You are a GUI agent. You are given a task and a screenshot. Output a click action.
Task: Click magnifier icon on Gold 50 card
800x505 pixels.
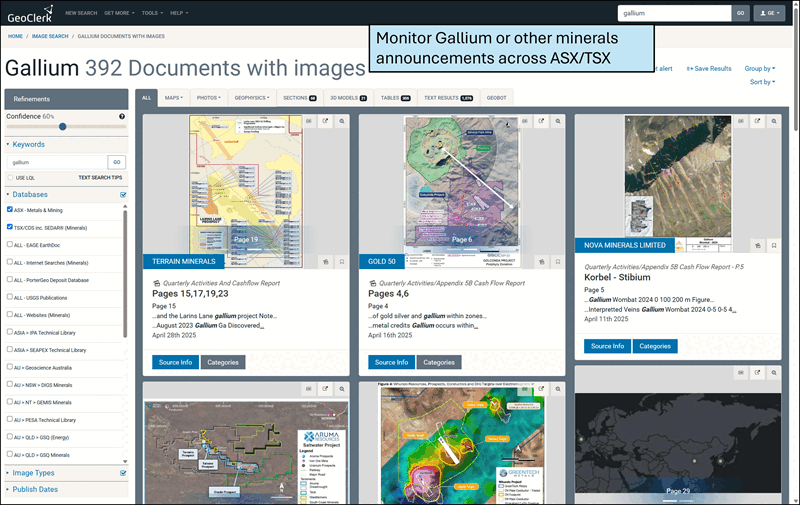pos(558,121)
